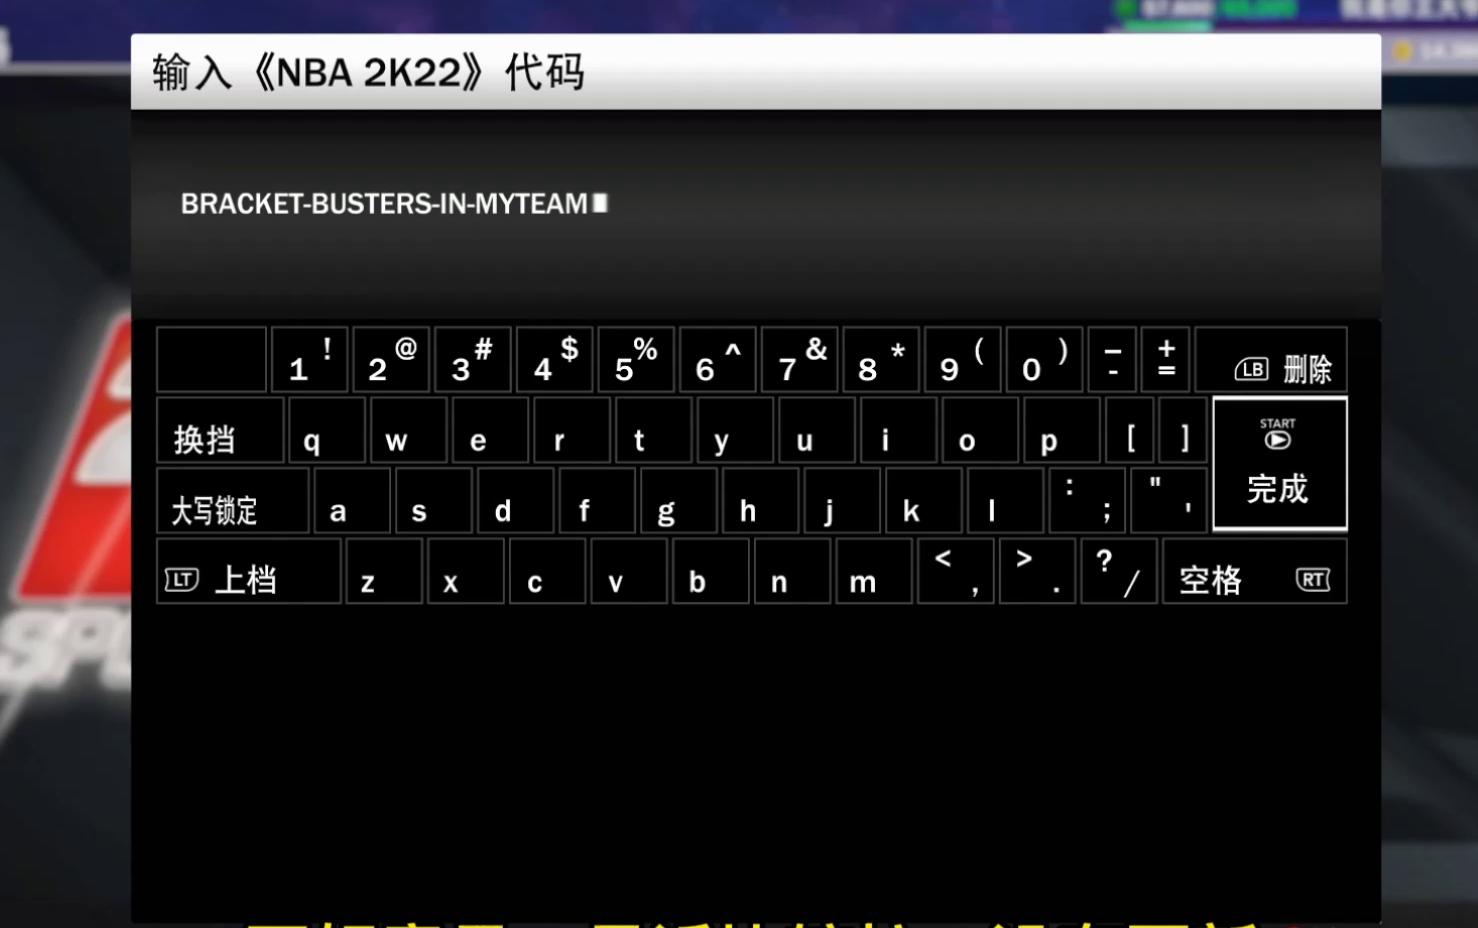
Task: Select the i key
Action: pyautogui.click(x=899, y=430)
